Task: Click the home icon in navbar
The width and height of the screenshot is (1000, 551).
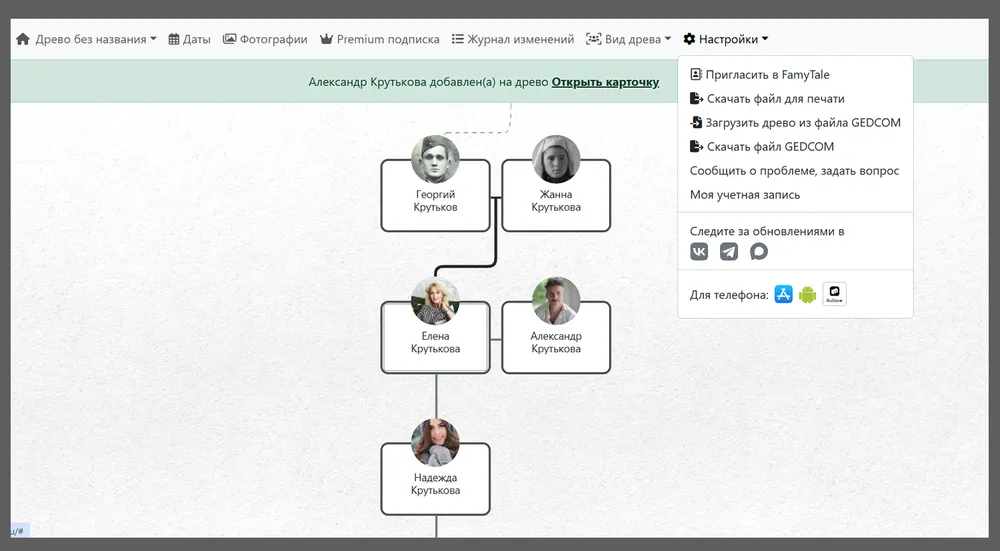Action: pos(23,39)
